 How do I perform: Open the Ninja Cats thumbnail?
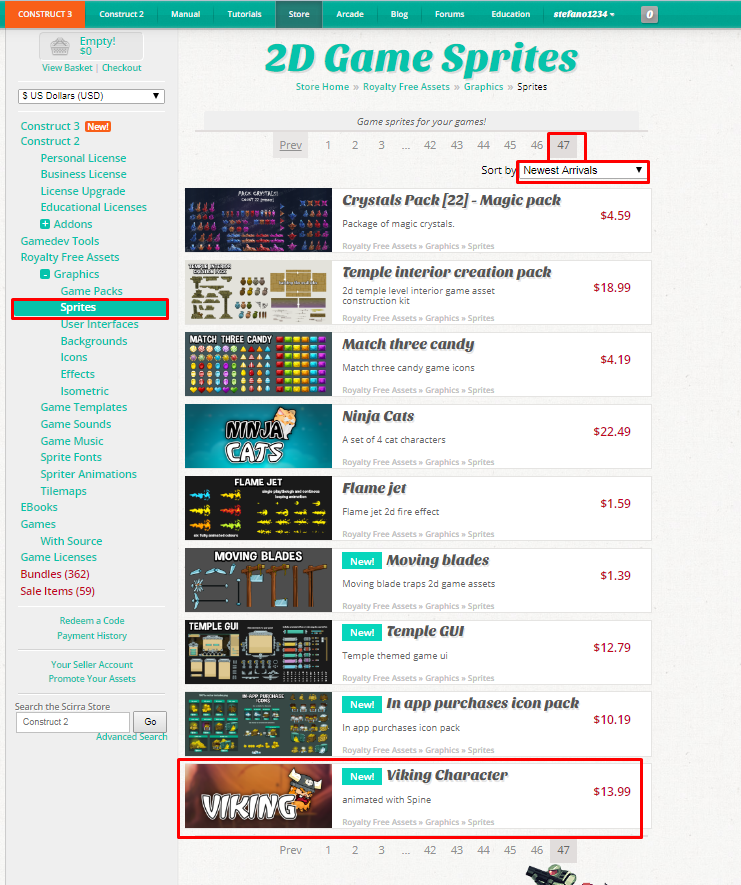tap(258, 436)
